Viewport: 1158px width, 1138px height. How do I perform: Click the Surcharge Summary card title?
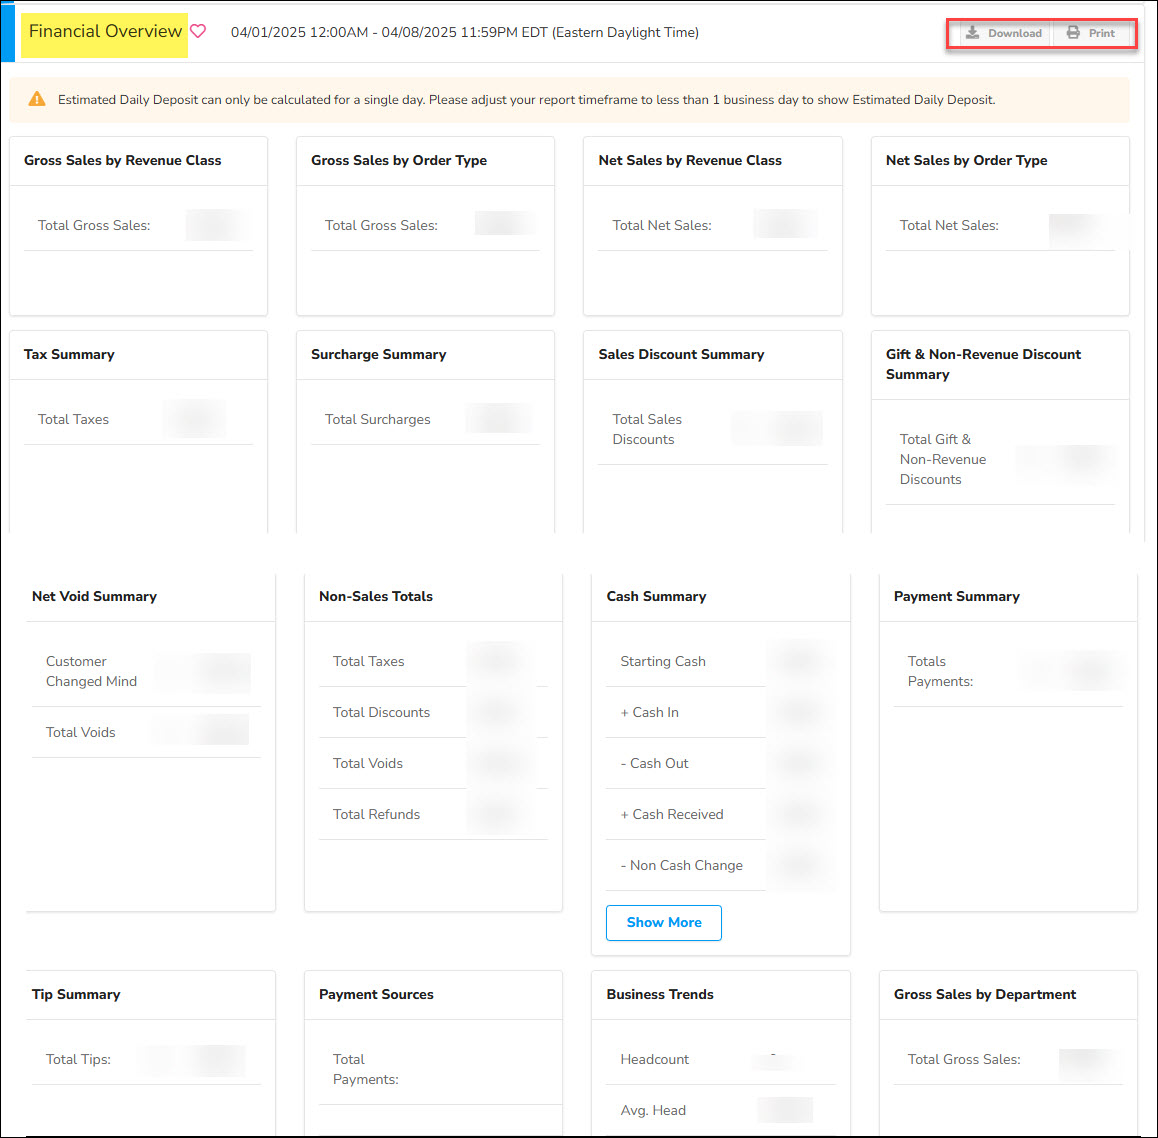click(x=378, y=354)
